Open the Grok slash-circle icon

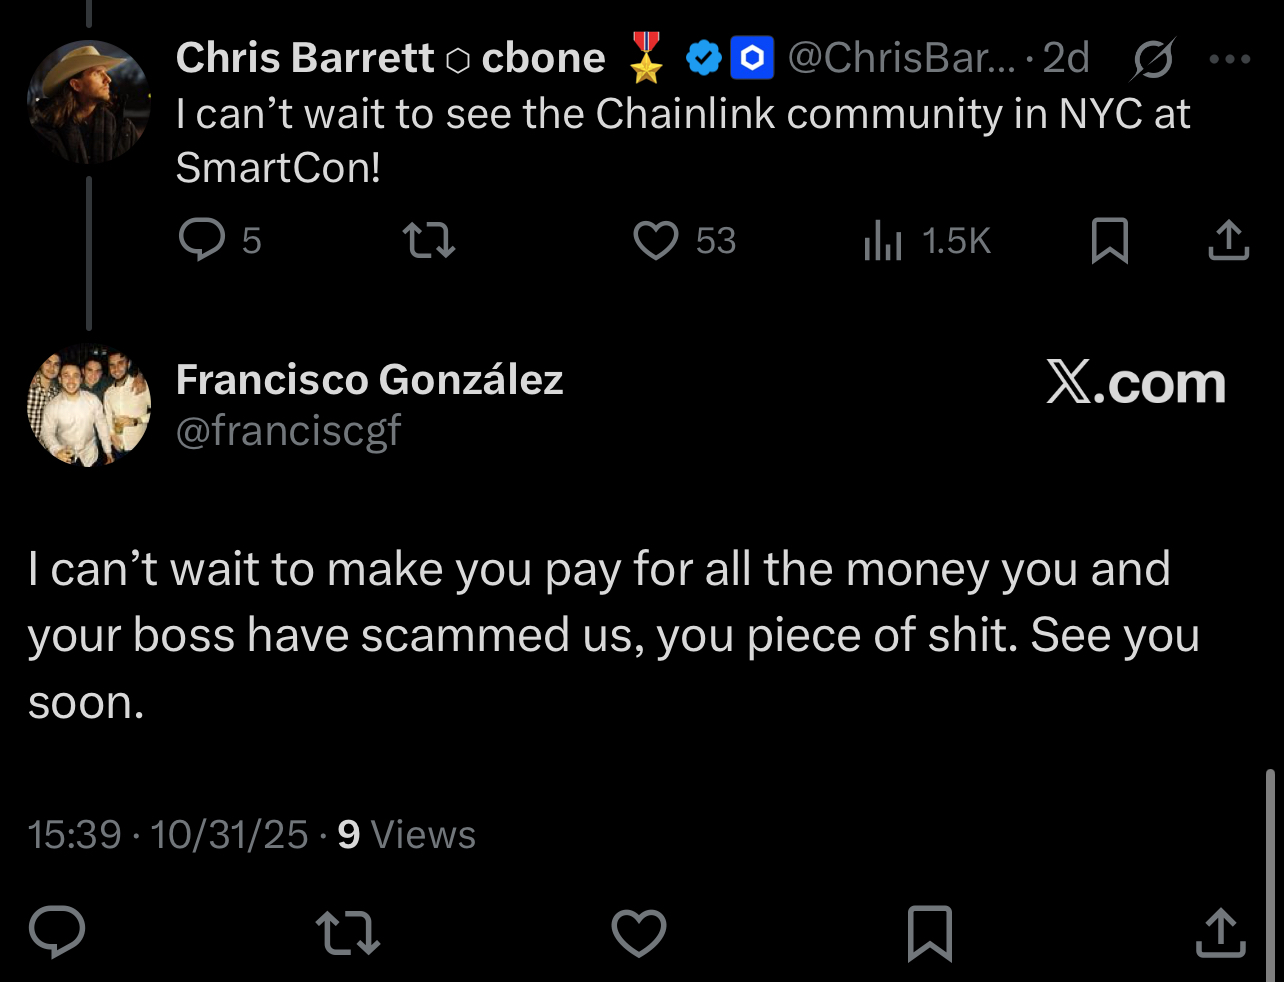tap(1152, 60)
